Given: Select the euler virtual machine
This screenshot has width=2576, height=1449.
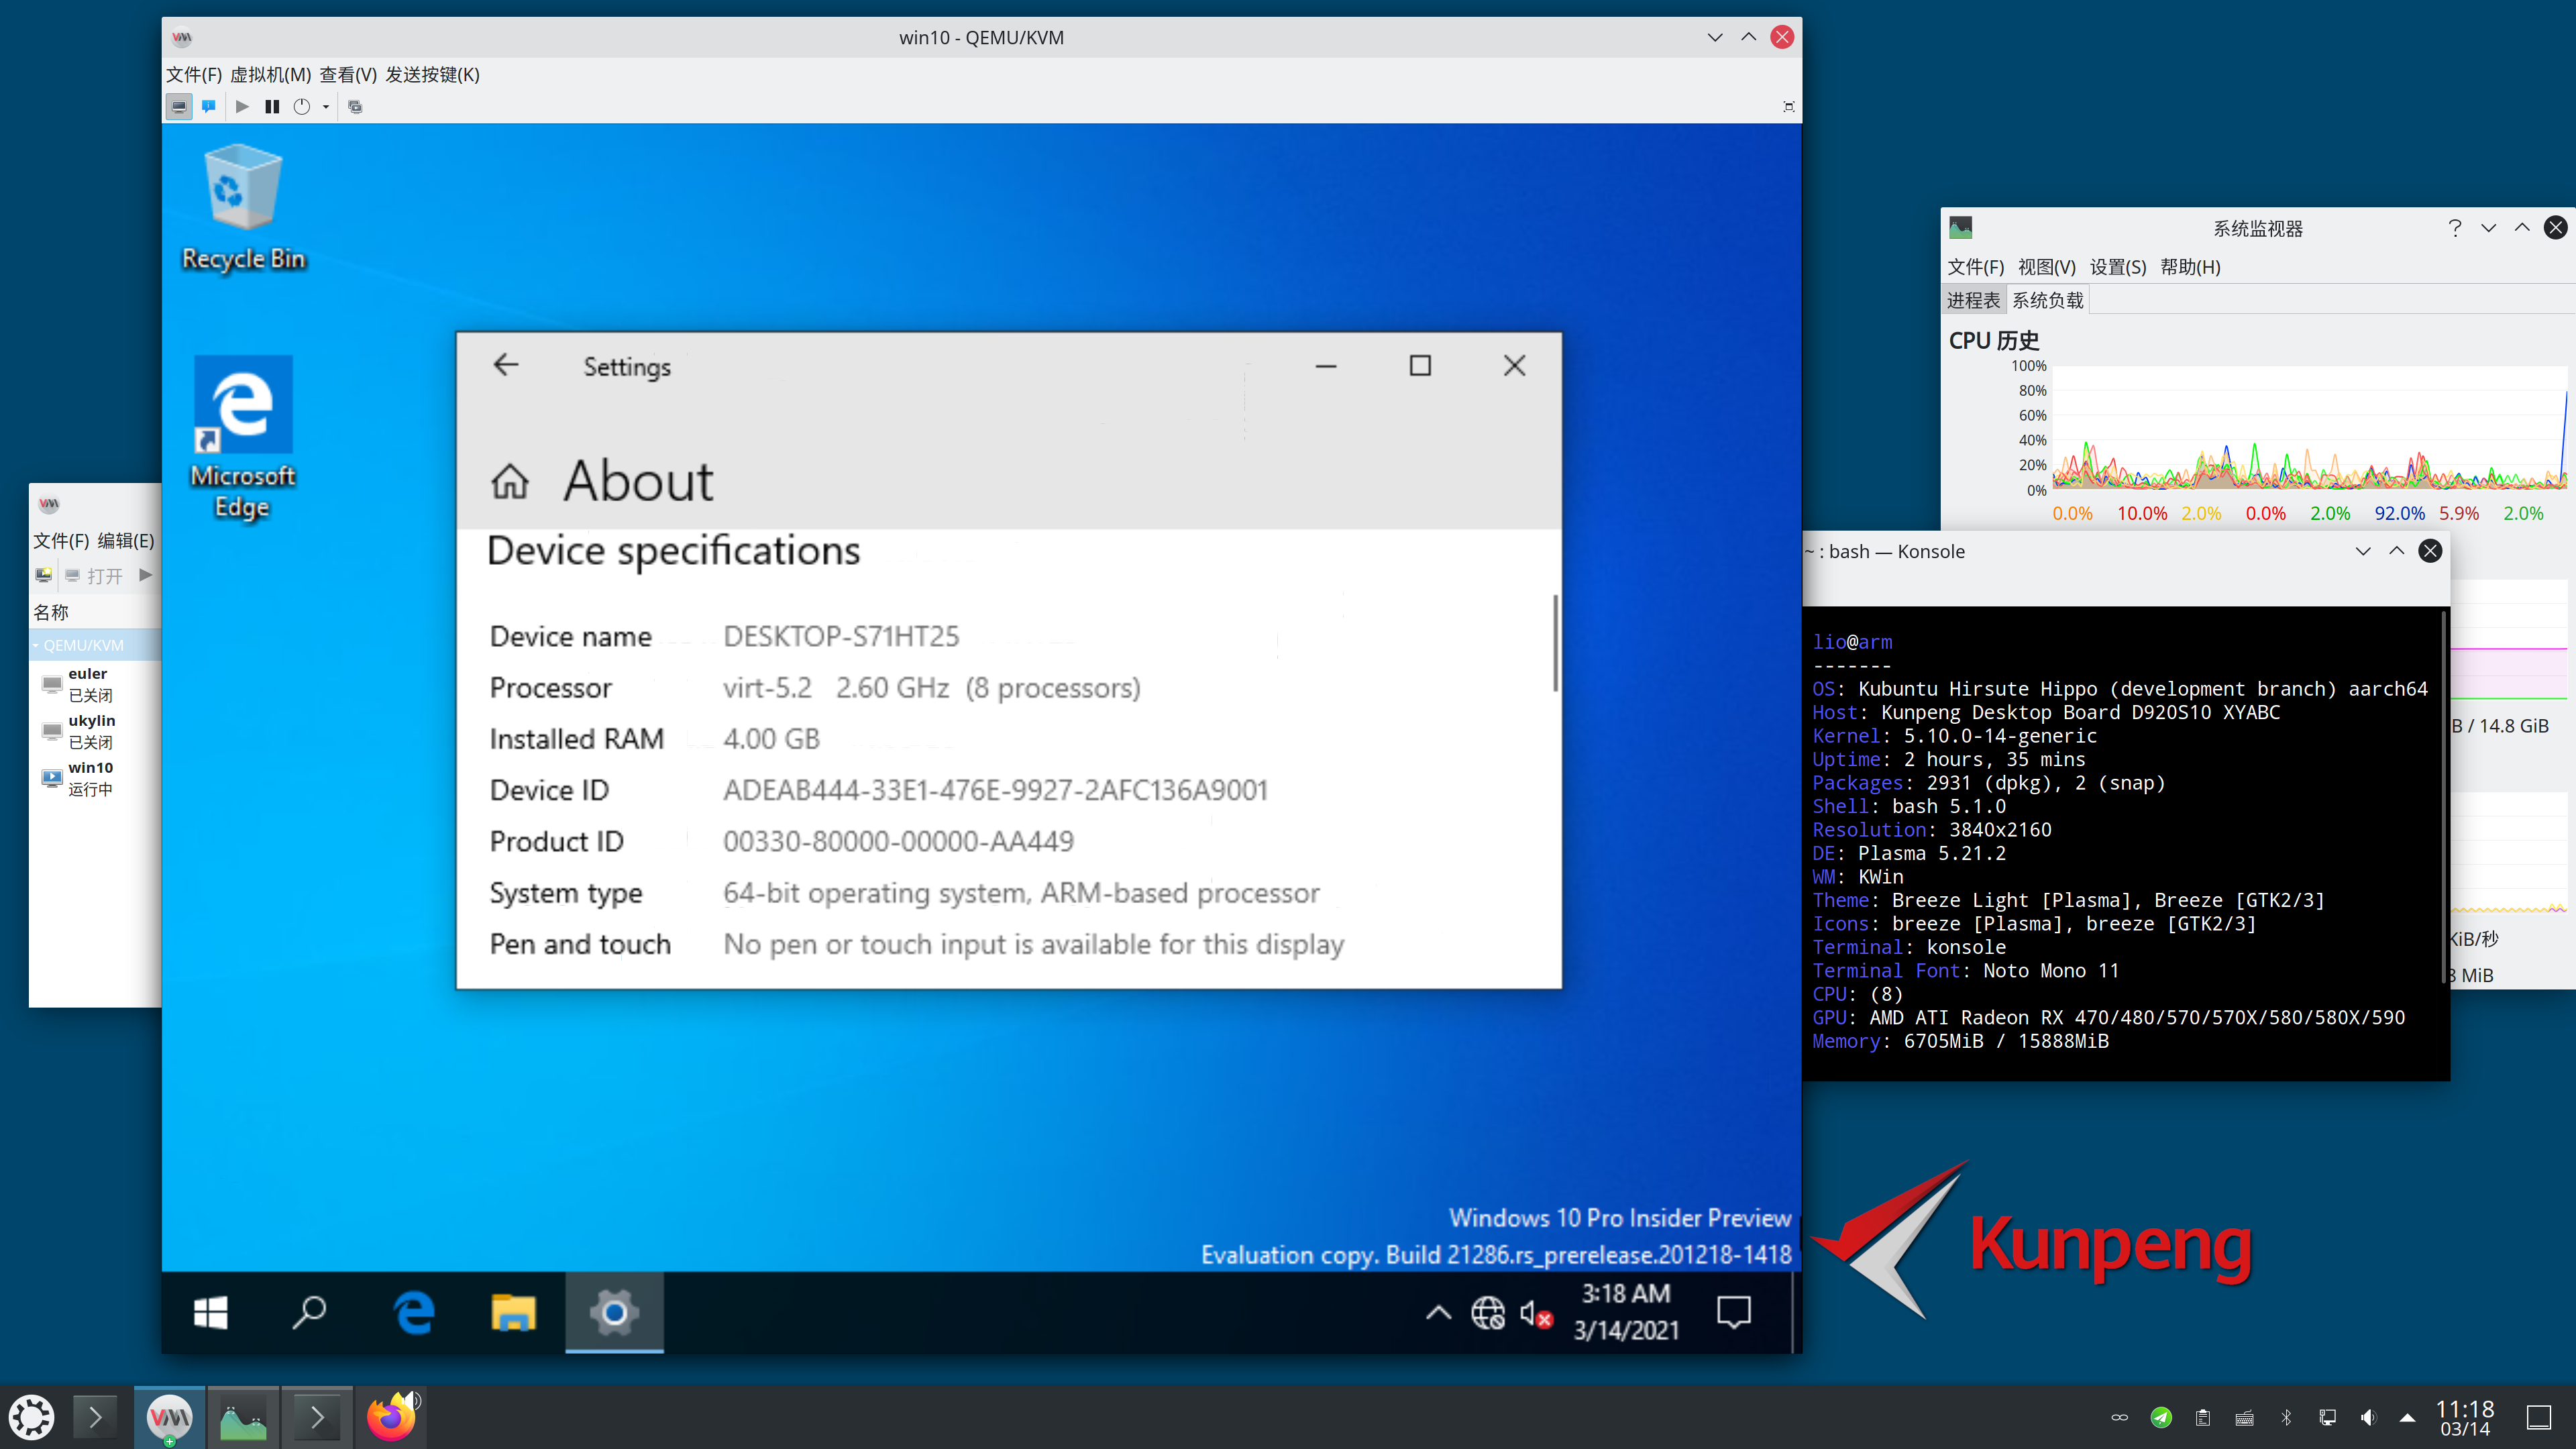Looking at the screenshot, I should click(95, 684).
